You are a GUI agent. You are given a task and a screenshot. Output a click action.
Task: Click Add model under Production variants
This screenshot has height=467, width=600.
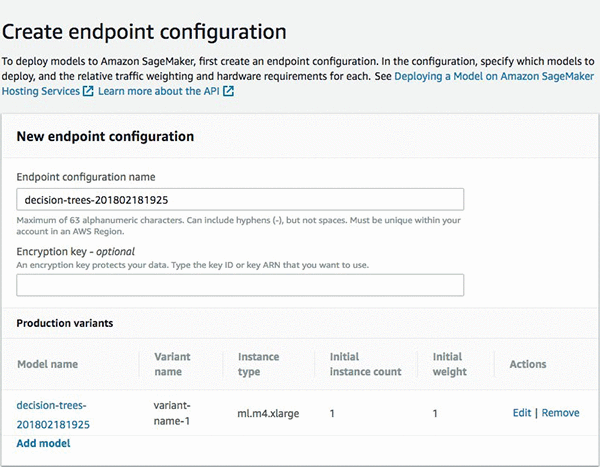click(x=43, y=442)
